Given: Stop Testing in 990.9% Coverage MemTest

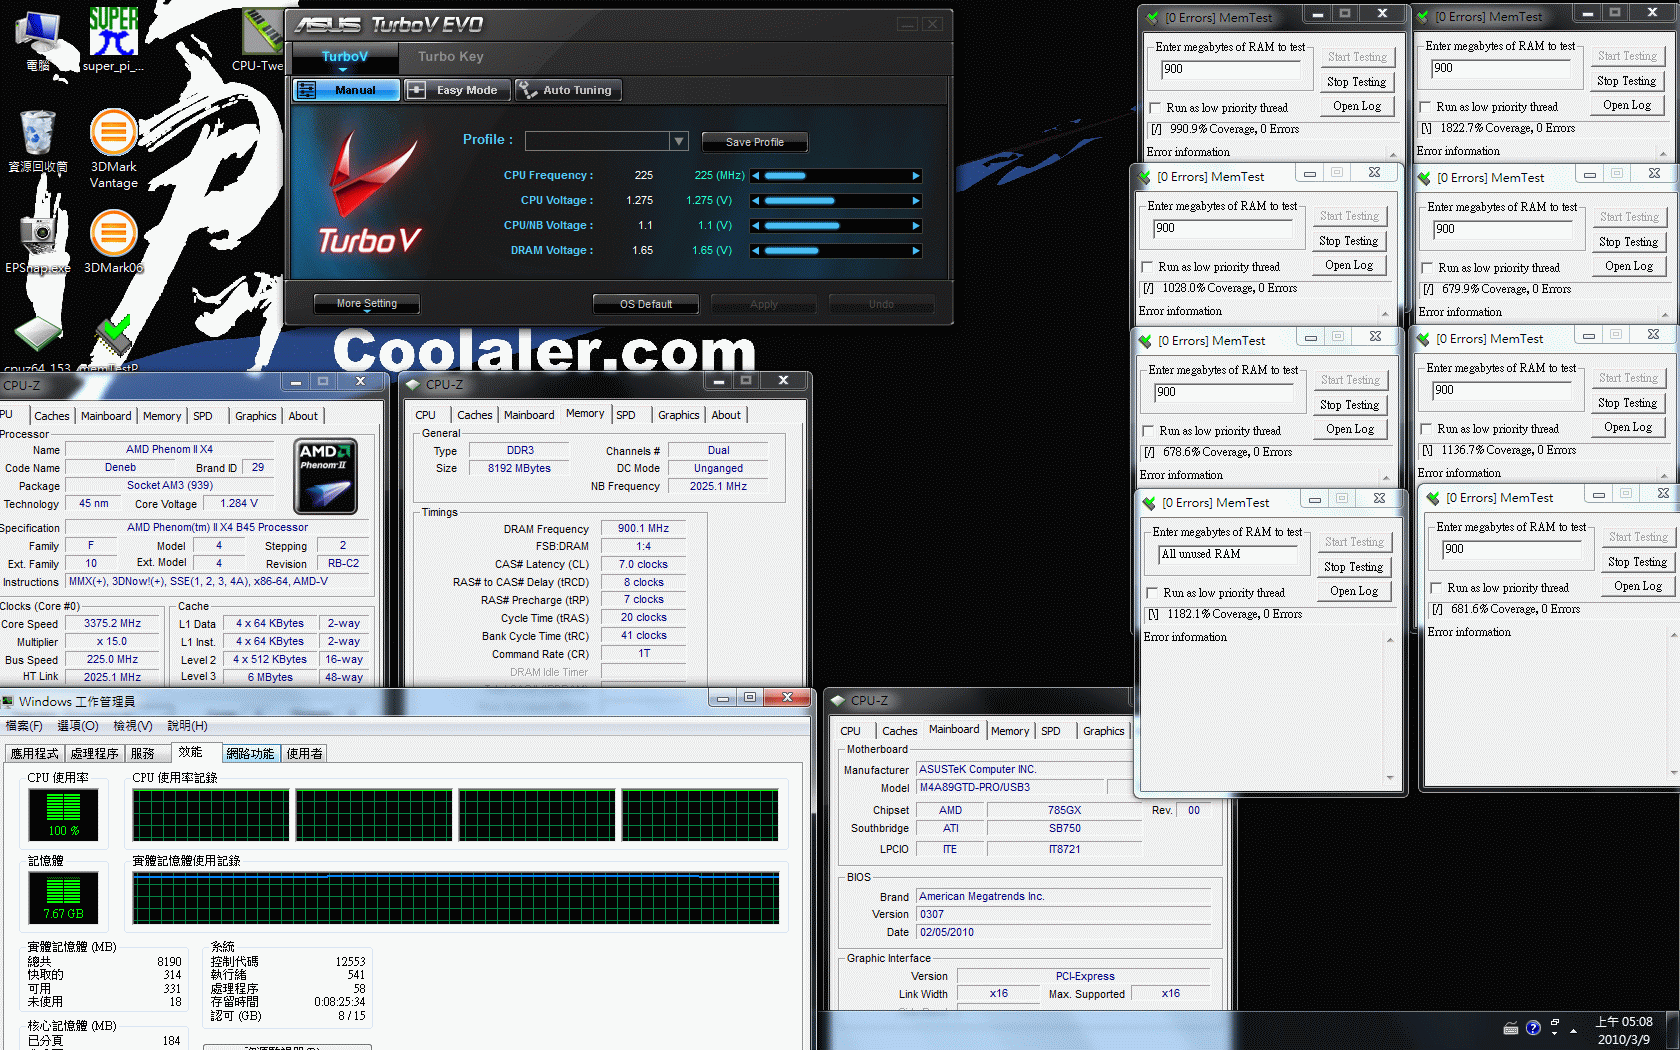Looking at the screenshot, I should 1356,82.
